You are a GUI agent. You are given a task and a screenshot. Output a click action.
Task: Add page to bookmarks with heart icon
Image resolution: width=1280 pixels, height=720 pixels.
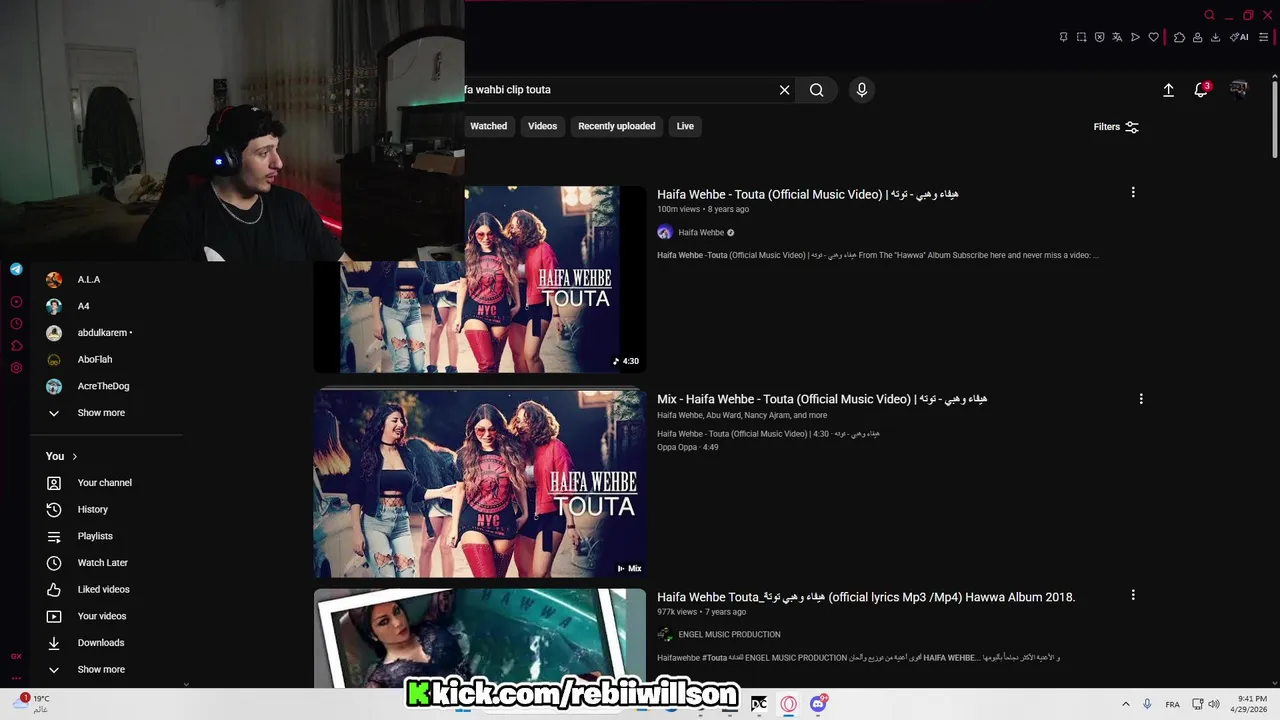pyautogui.click(x=1153, y=37)
